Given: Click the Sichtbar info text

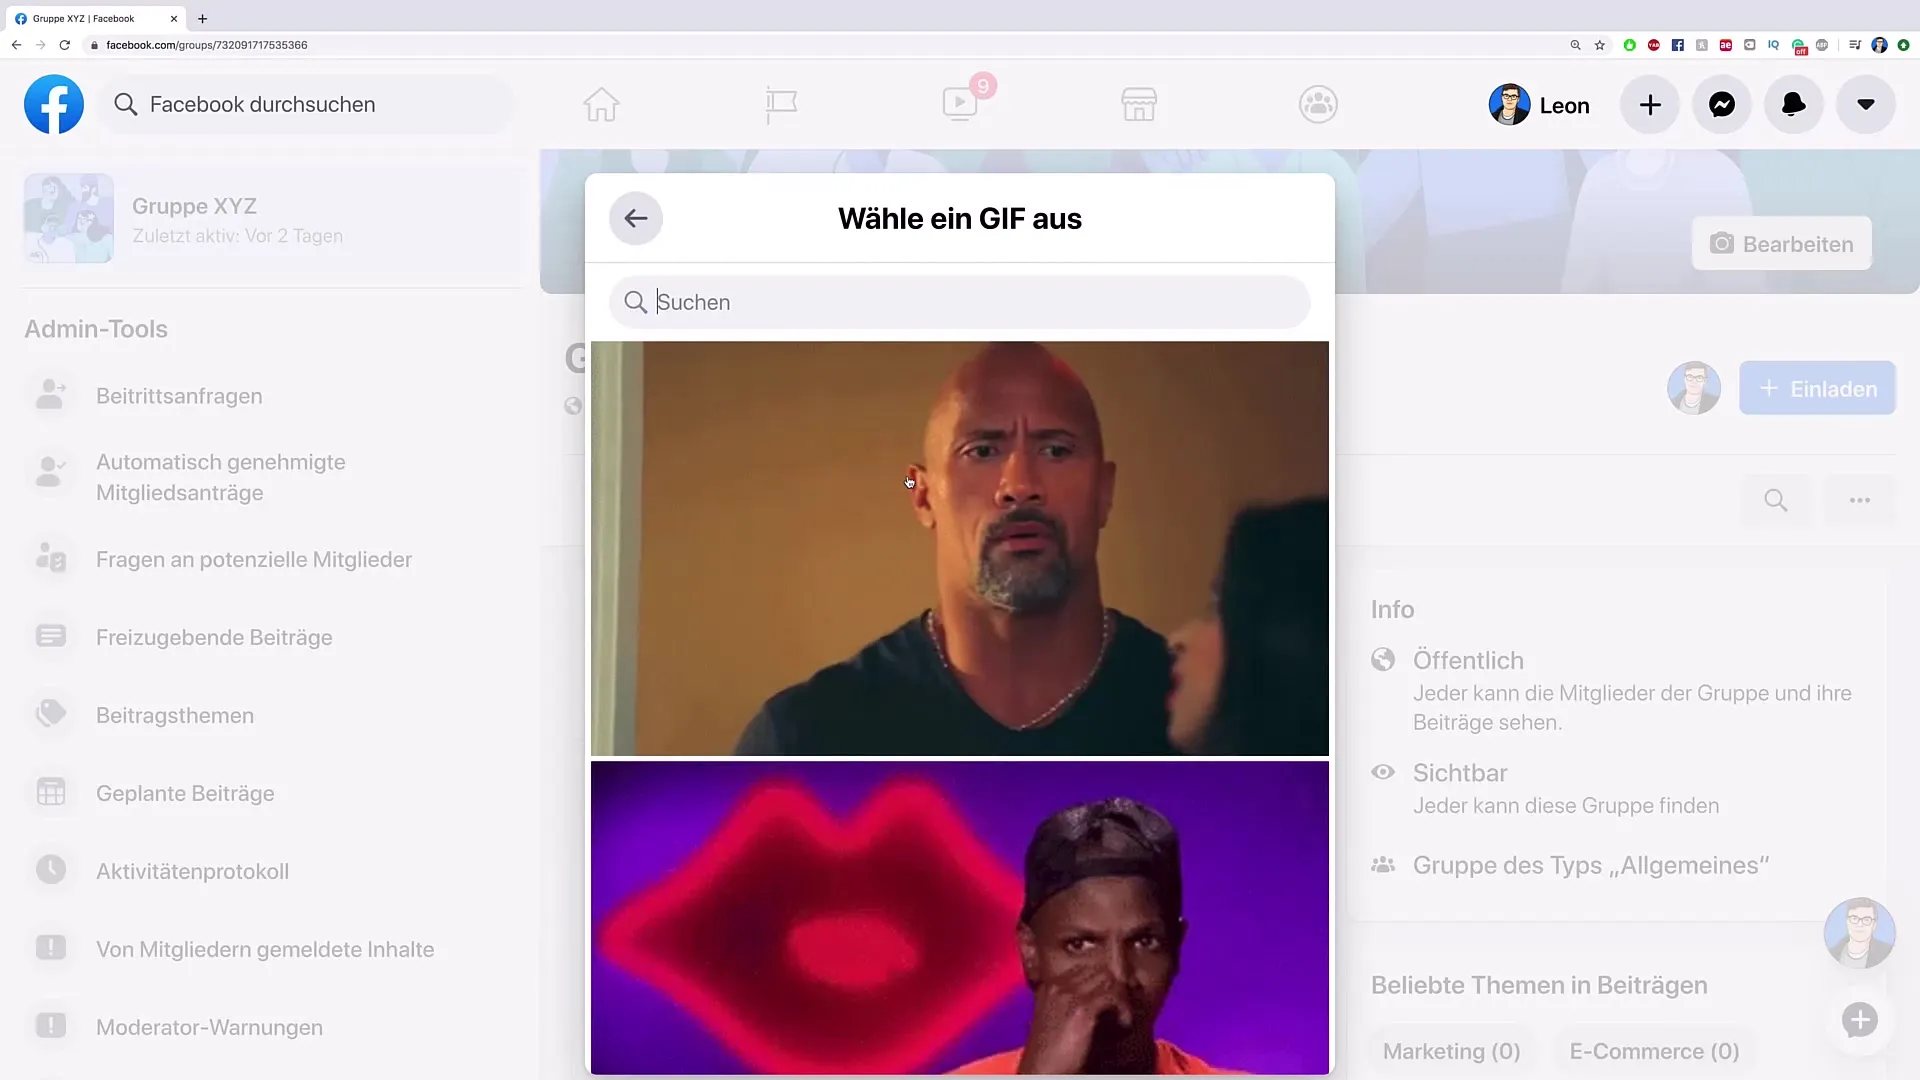Looking at the screenshot, I should tap(1460, 772).
